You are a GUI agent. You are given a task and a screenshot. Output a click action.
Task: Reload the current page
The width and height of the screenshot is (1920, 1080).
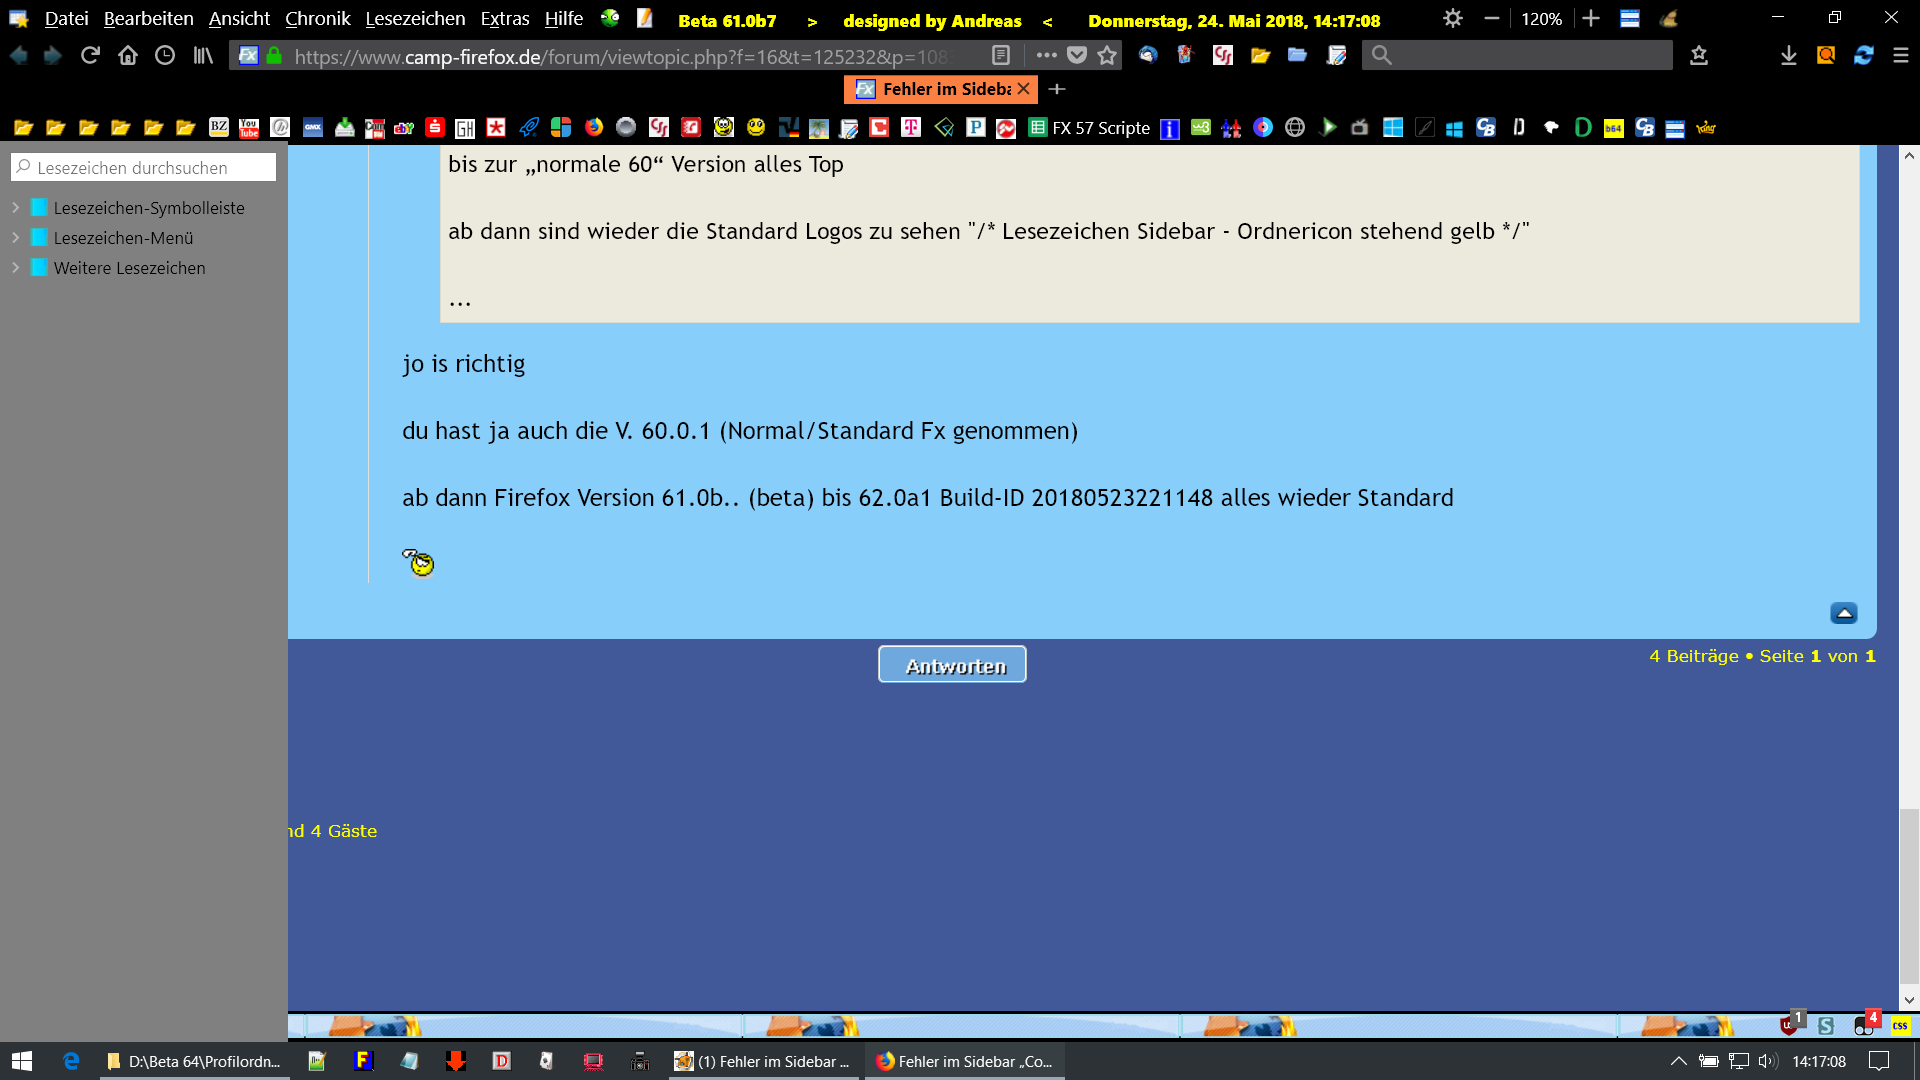tap(90, 56)
